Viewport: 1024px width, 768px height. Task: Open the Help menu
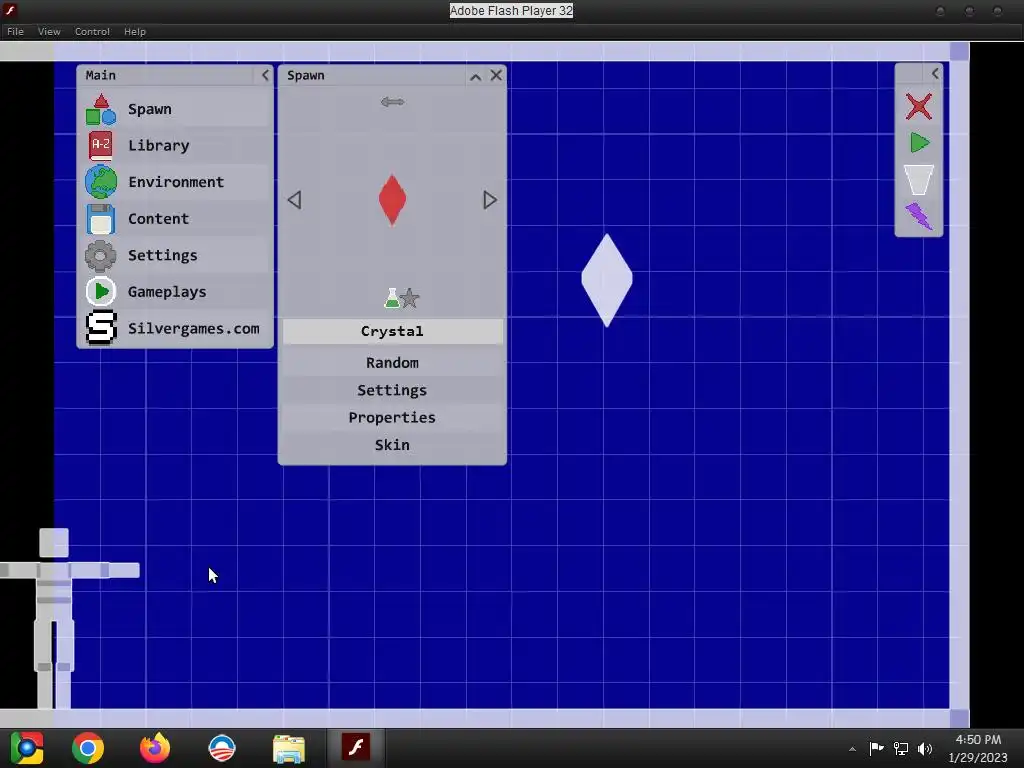pos(135,31)
